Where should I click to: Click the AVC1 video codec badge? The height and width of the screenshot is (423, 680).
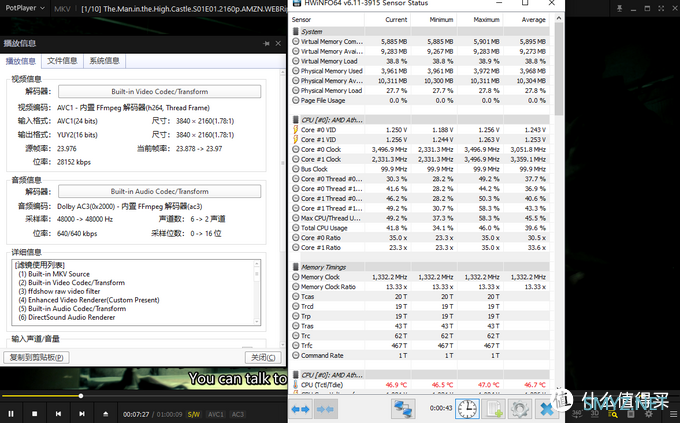[x=216, y=414]
